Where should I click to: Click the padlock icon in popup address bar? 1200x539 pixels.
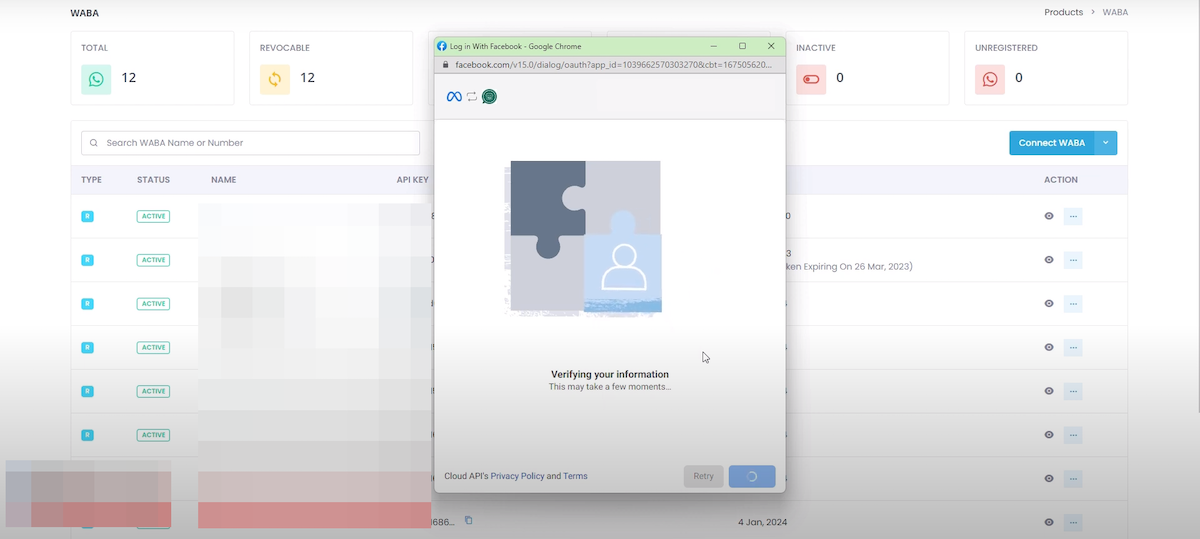coord(446,64)
